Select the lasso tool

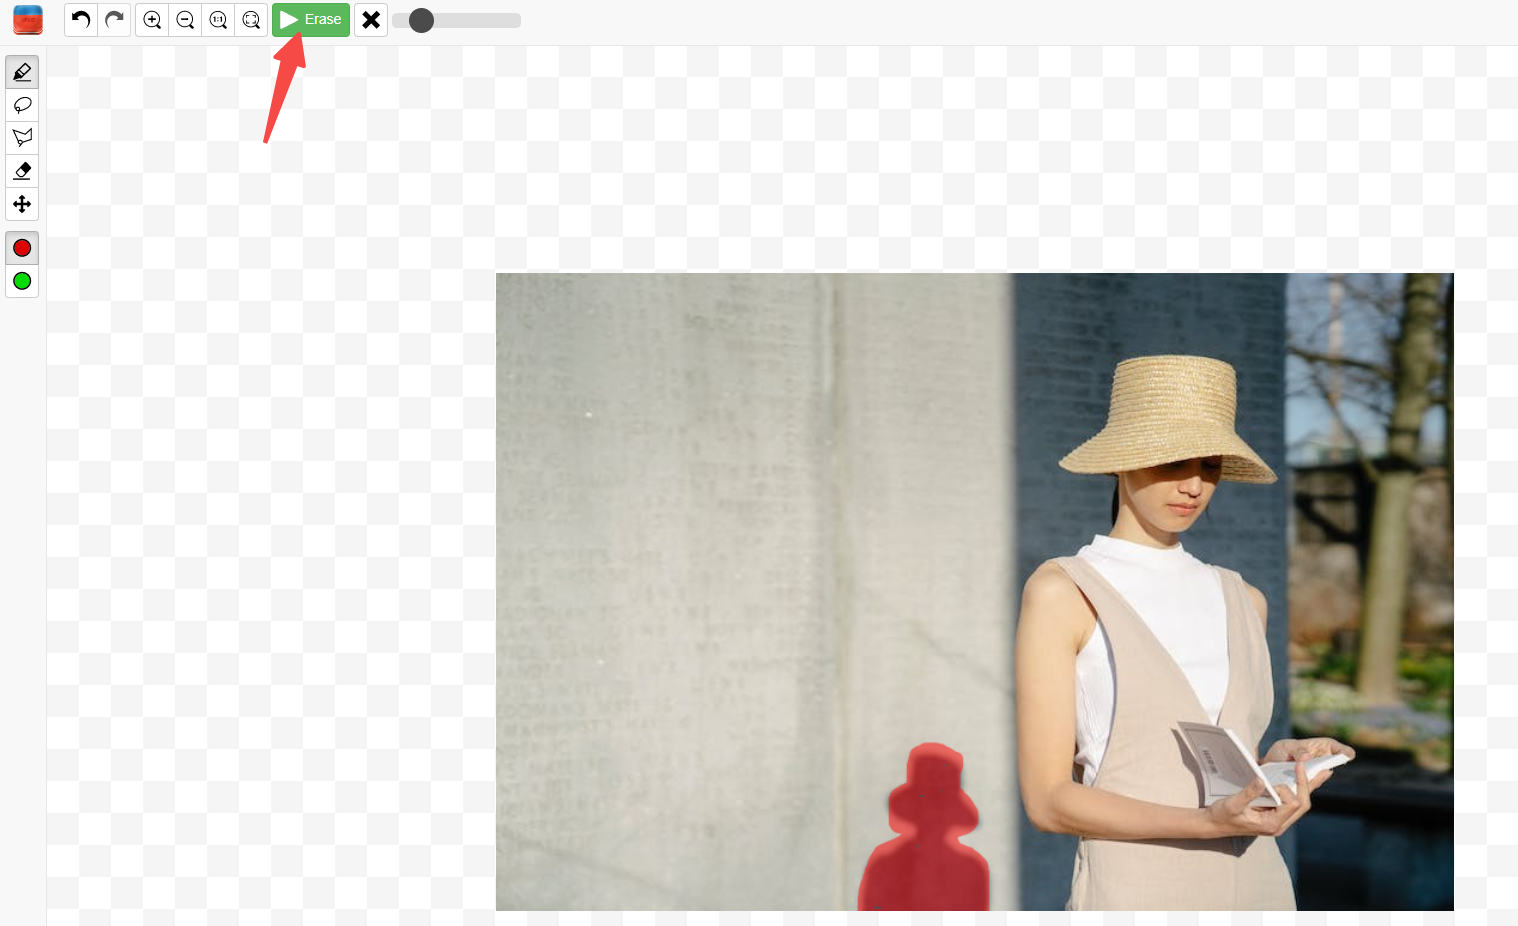click(22, 105)
